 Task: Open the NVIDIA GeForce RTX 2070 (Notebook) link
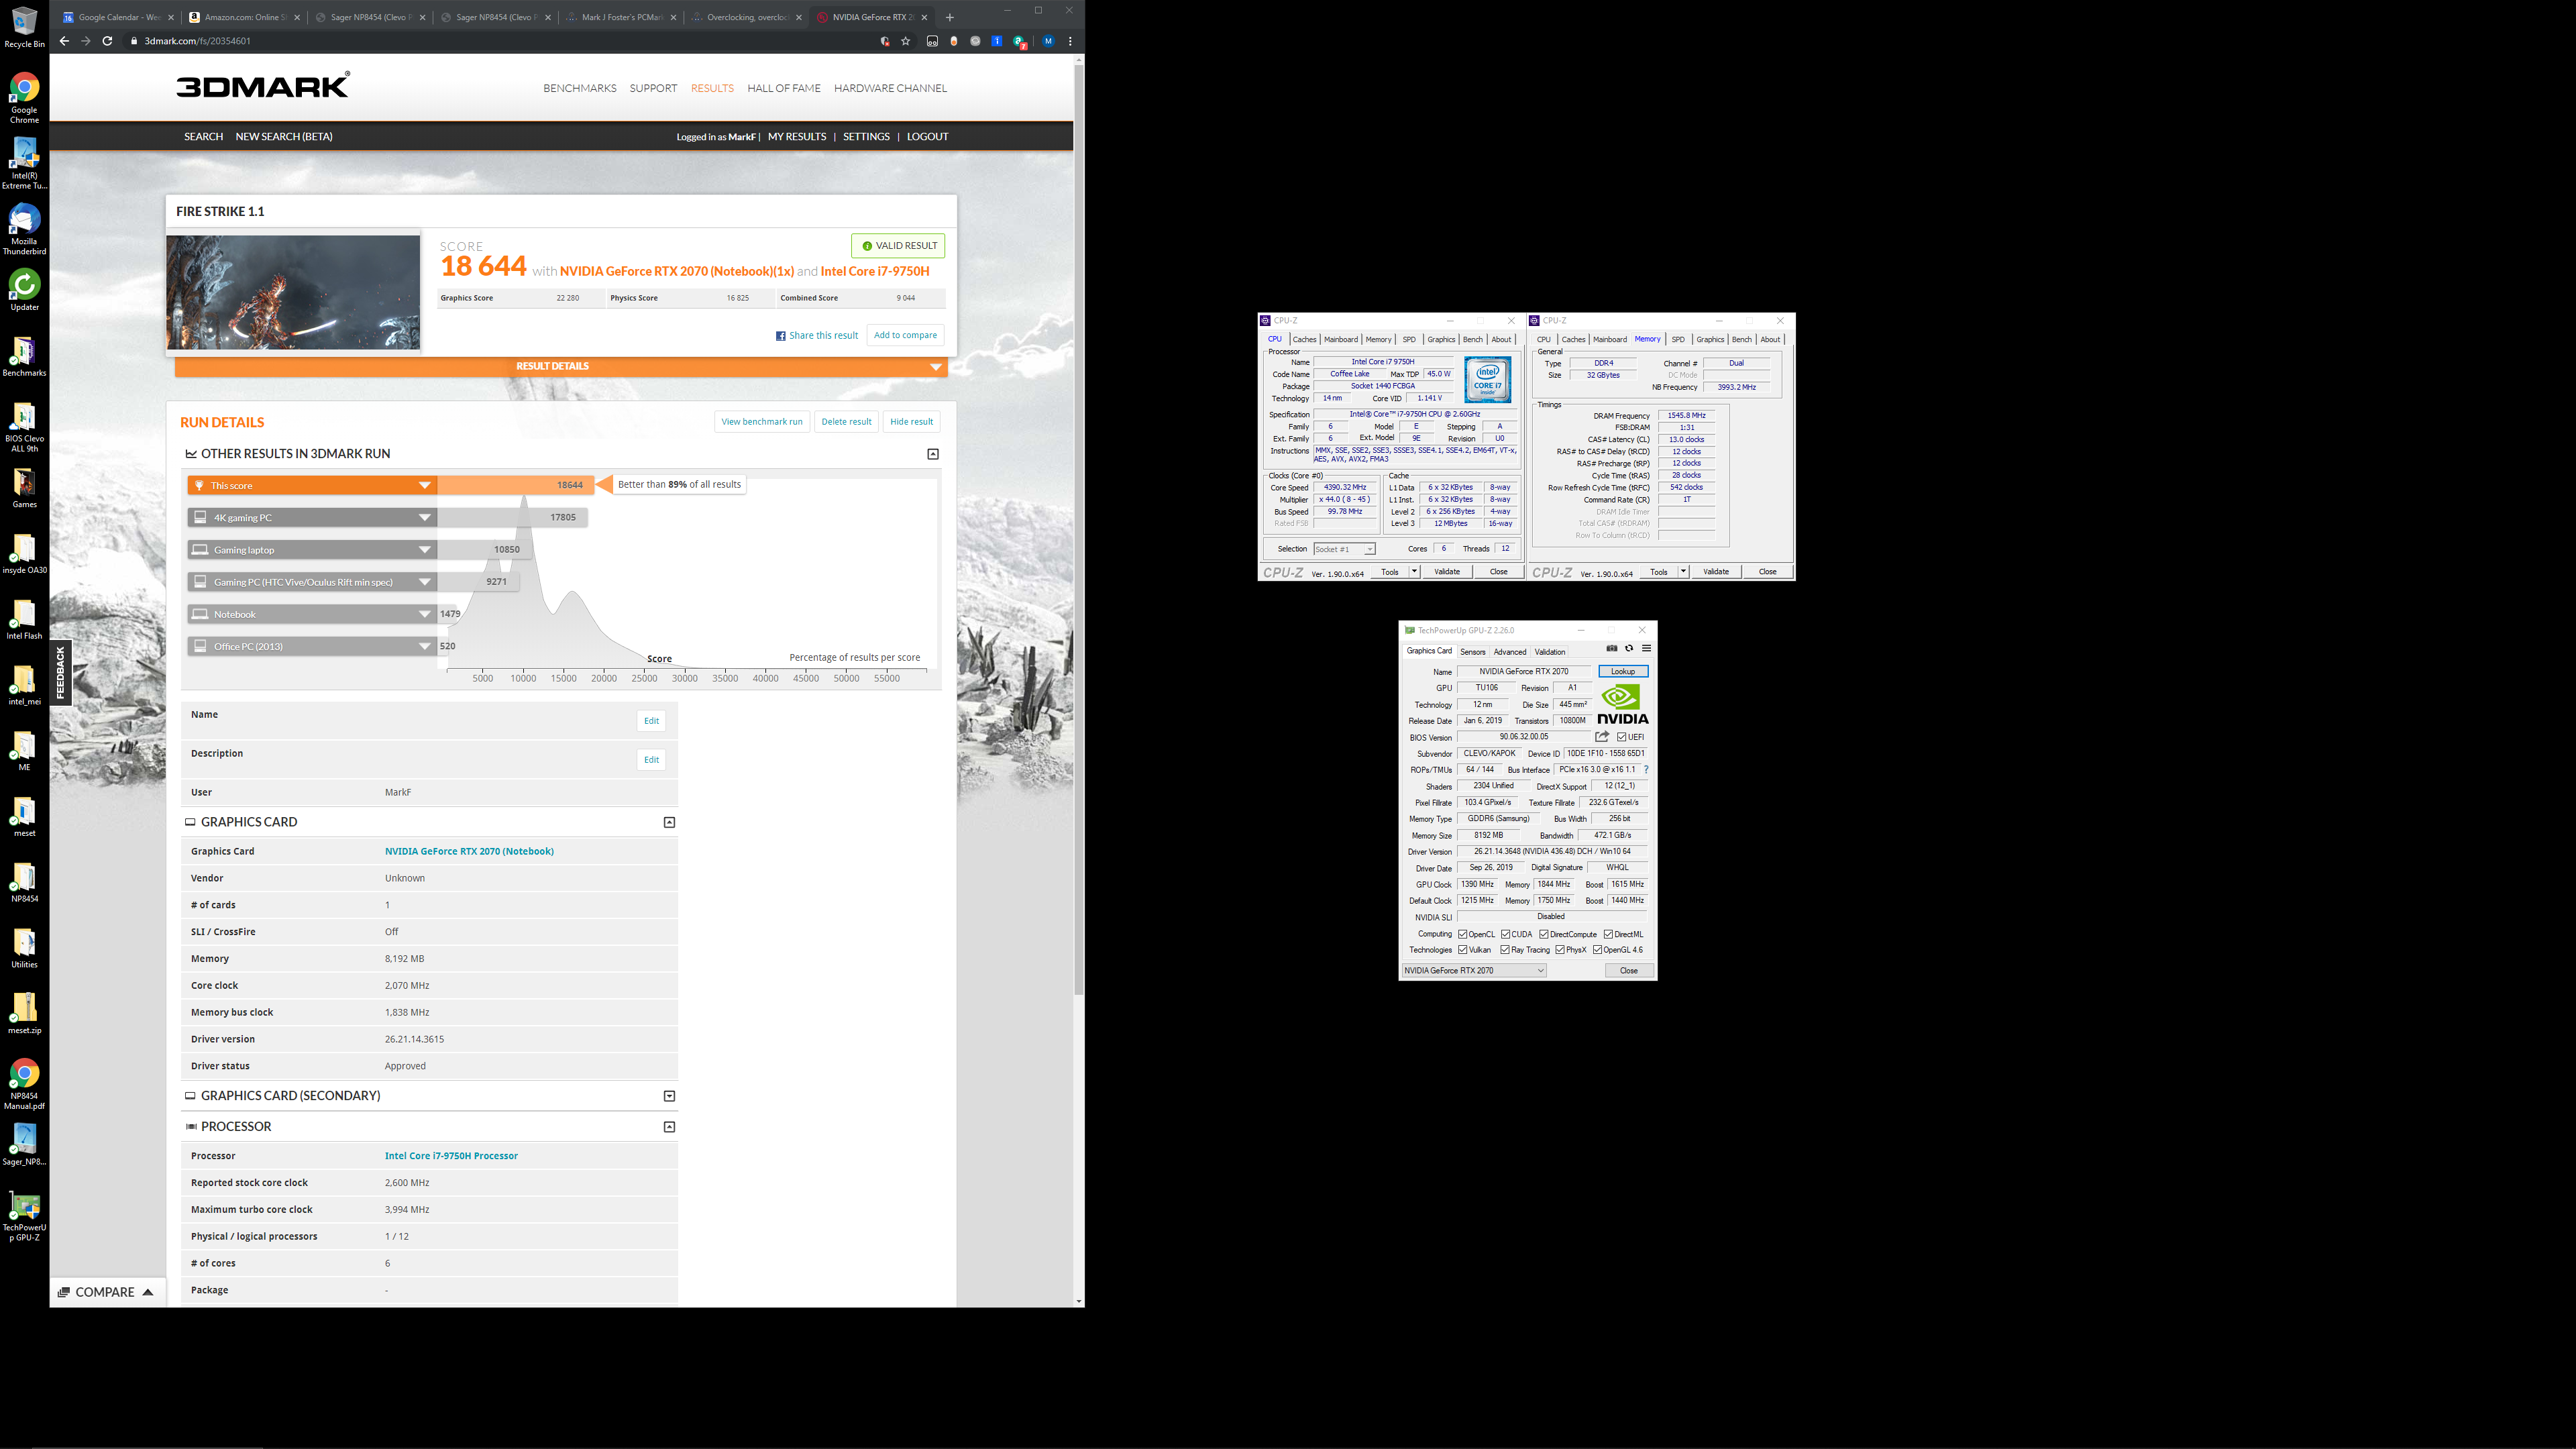click(x=469, y=851)
